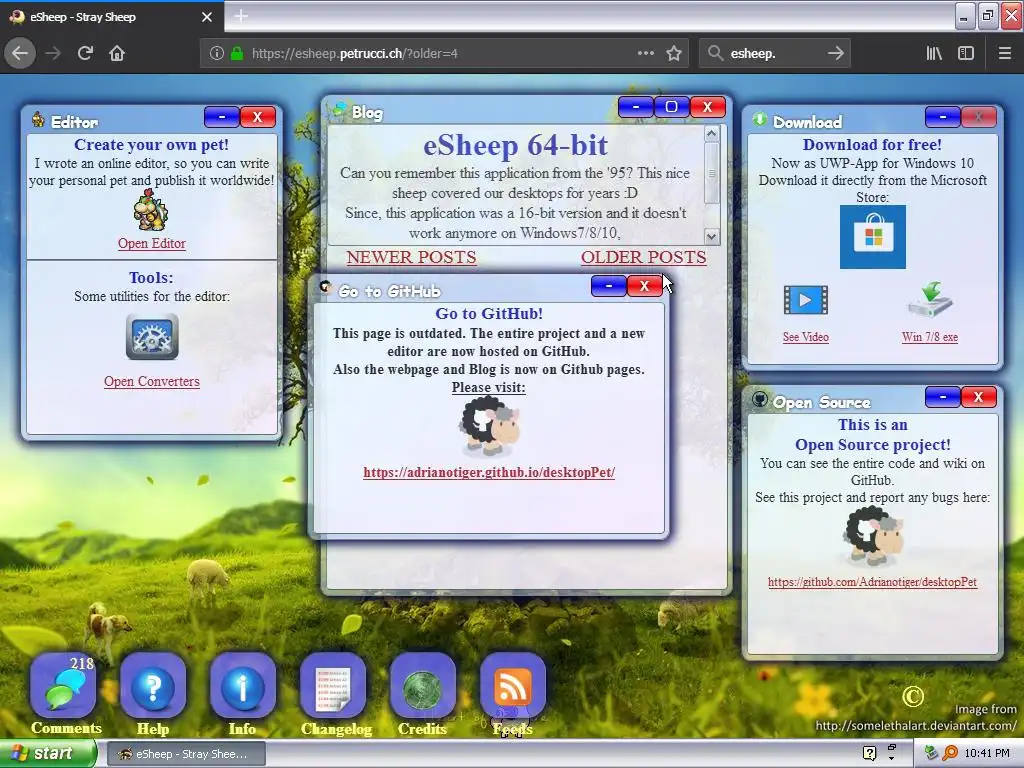Click the gear Converters icon under Tools
The height and width of the screenshot is (768, 1024).
click(x=152, y=337)
